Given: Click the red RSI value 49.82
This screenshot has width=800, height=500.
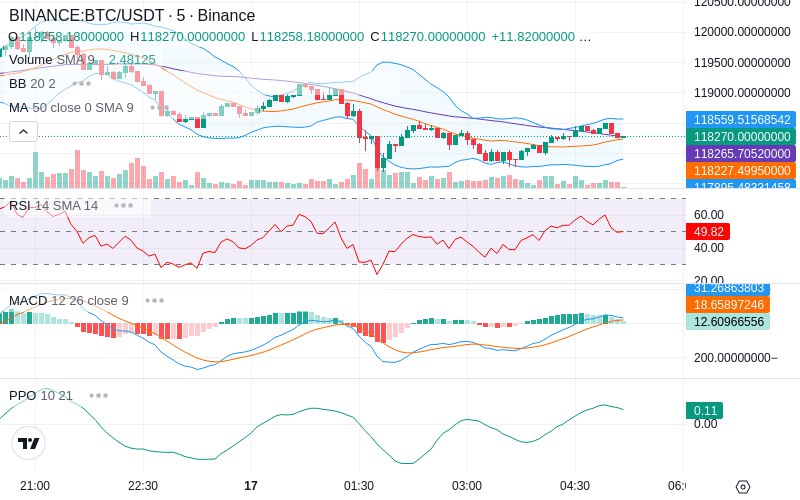Looking at the screenshot, I should [x=708, y=232].
